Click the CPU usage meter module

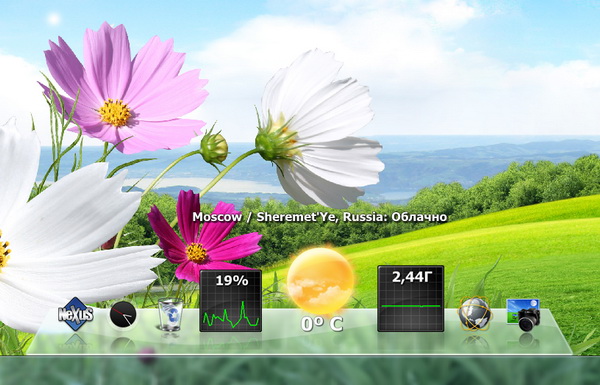230,301
